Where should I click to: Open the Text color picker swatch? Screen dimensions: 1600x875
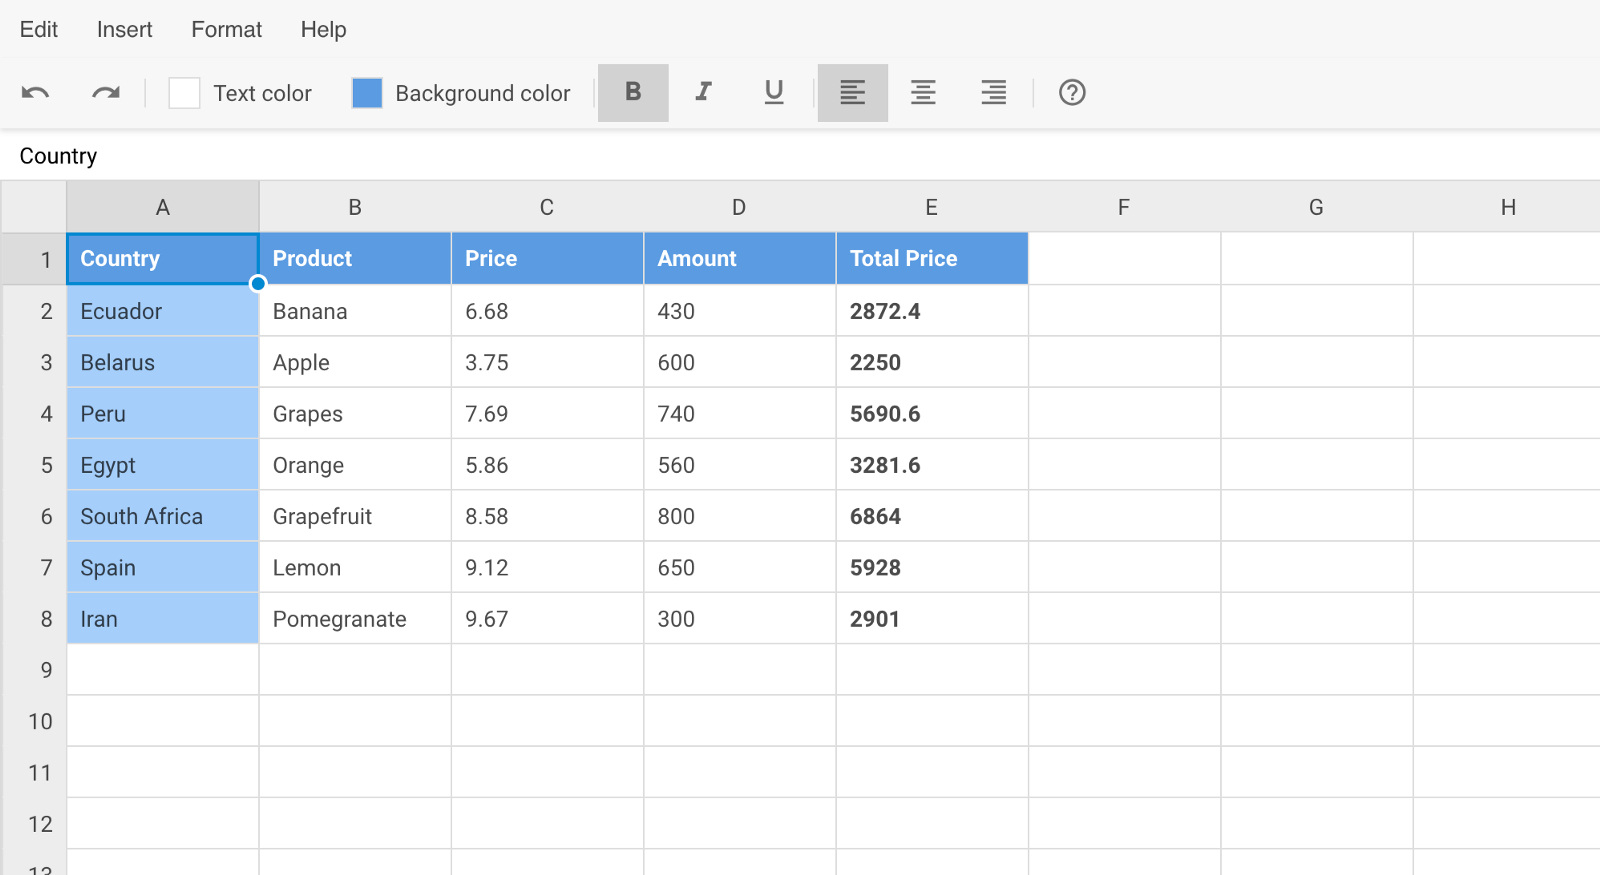pos(184,93)
